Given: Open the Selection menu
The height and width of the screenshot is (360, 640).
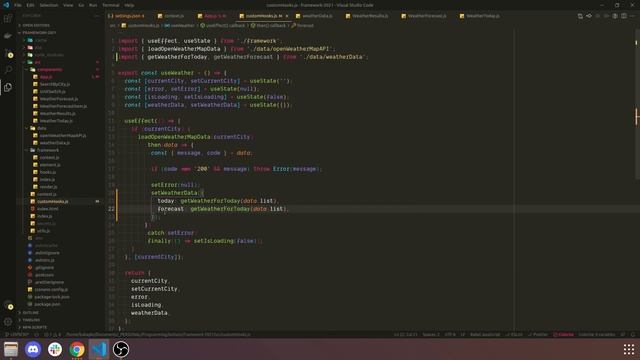Looking at the screenshot, I should tap(49, 5).
